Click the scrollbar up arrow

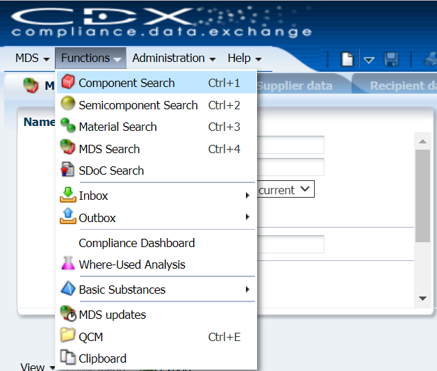click(423, 141)
